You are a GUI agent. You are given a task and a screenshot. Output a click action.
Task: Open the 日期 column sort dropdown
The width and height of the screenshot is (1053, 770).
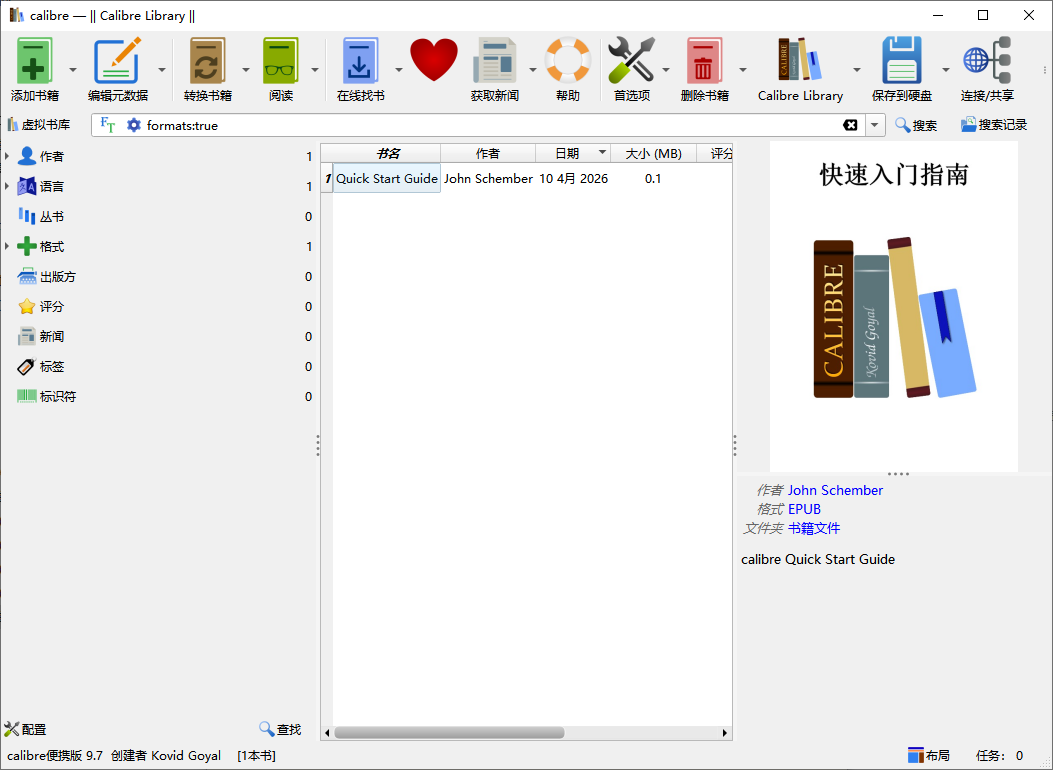coord(599,152)
